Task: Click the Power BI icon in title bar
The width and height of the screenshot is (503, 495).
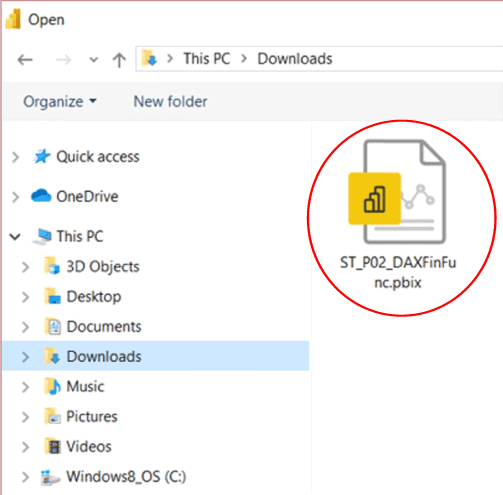Action: (13, 19)
